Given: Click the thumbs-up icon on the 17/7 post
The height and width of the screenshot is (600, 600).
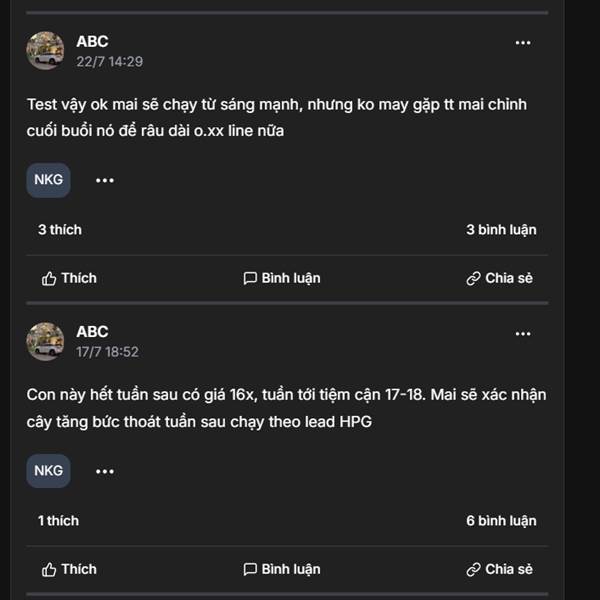Looking at the screenshot, I should click(x=49, y=569).
